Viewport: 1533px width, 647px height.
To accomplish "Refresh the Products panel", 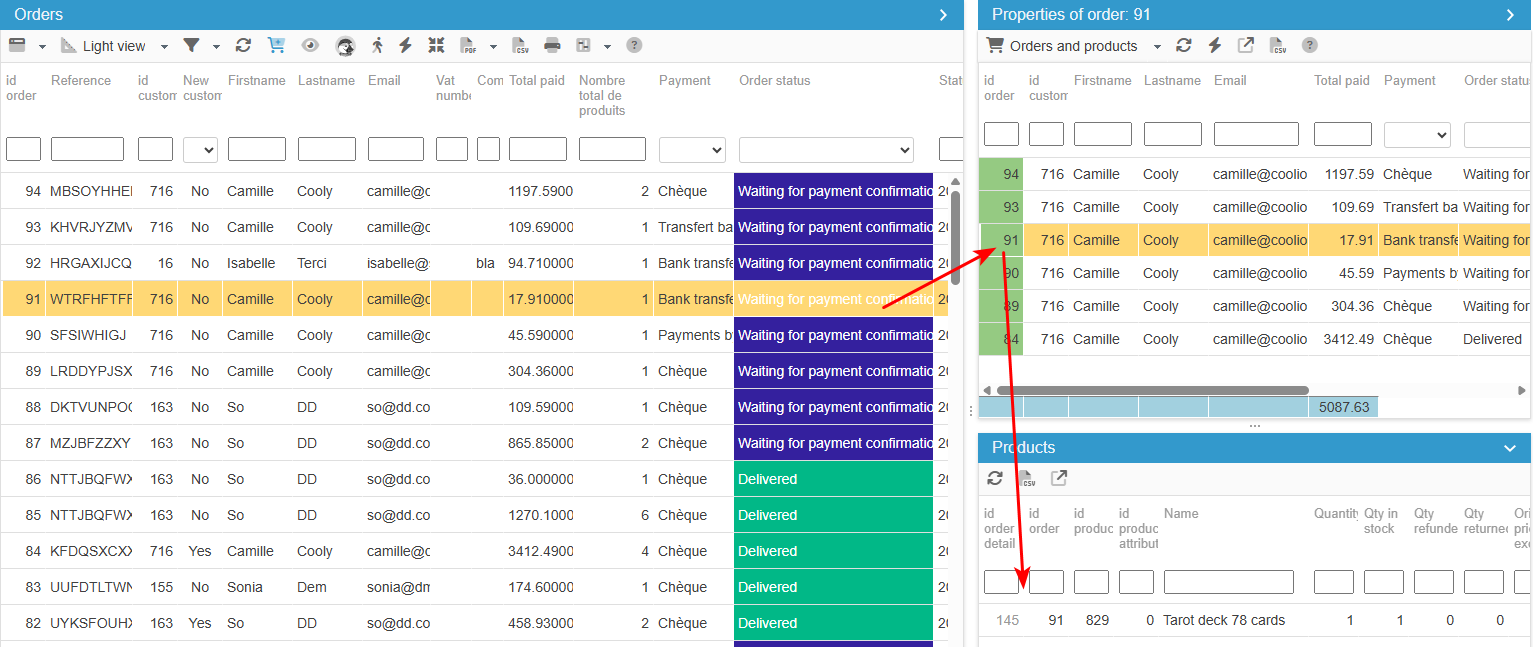I will (995, 478).
